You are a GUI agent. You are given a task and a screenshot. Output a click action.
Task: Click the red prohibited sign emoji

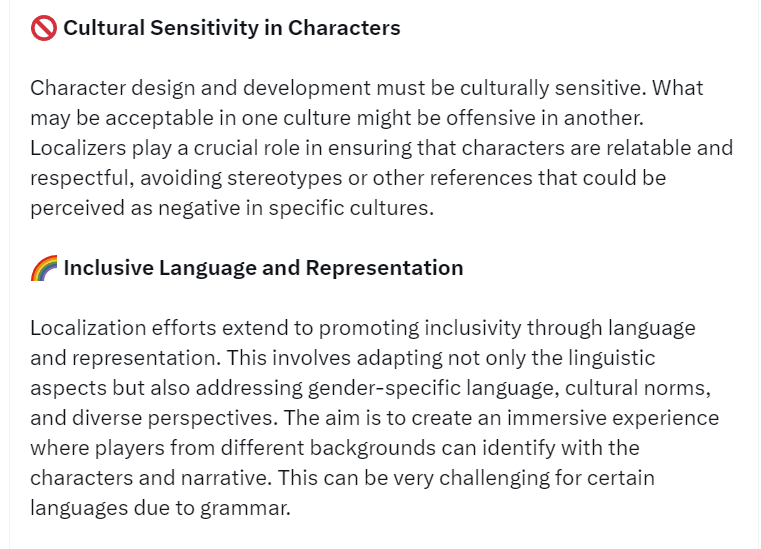44,28
